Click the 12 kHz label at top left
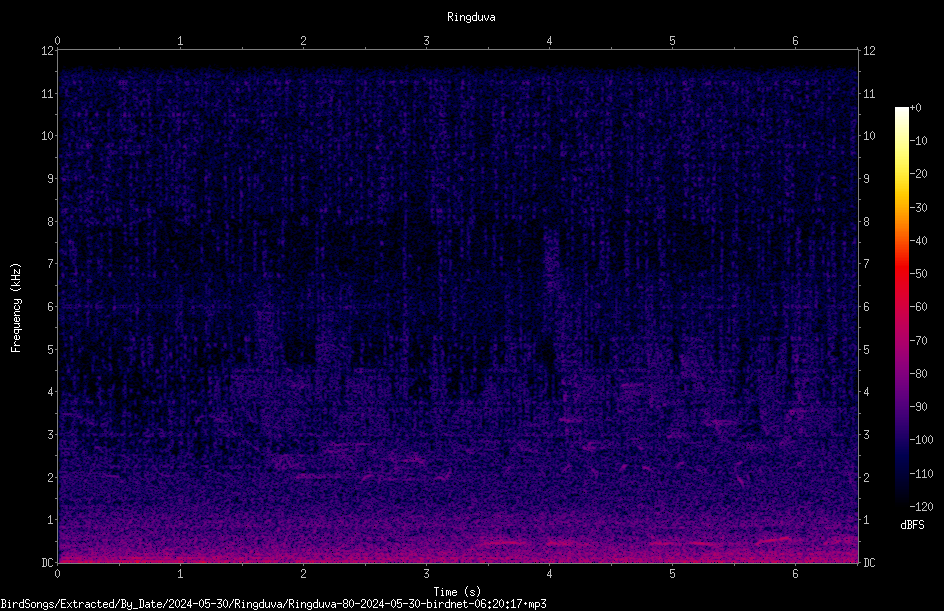The height and width of the screenshot is (611, 944). pos(48,51)
